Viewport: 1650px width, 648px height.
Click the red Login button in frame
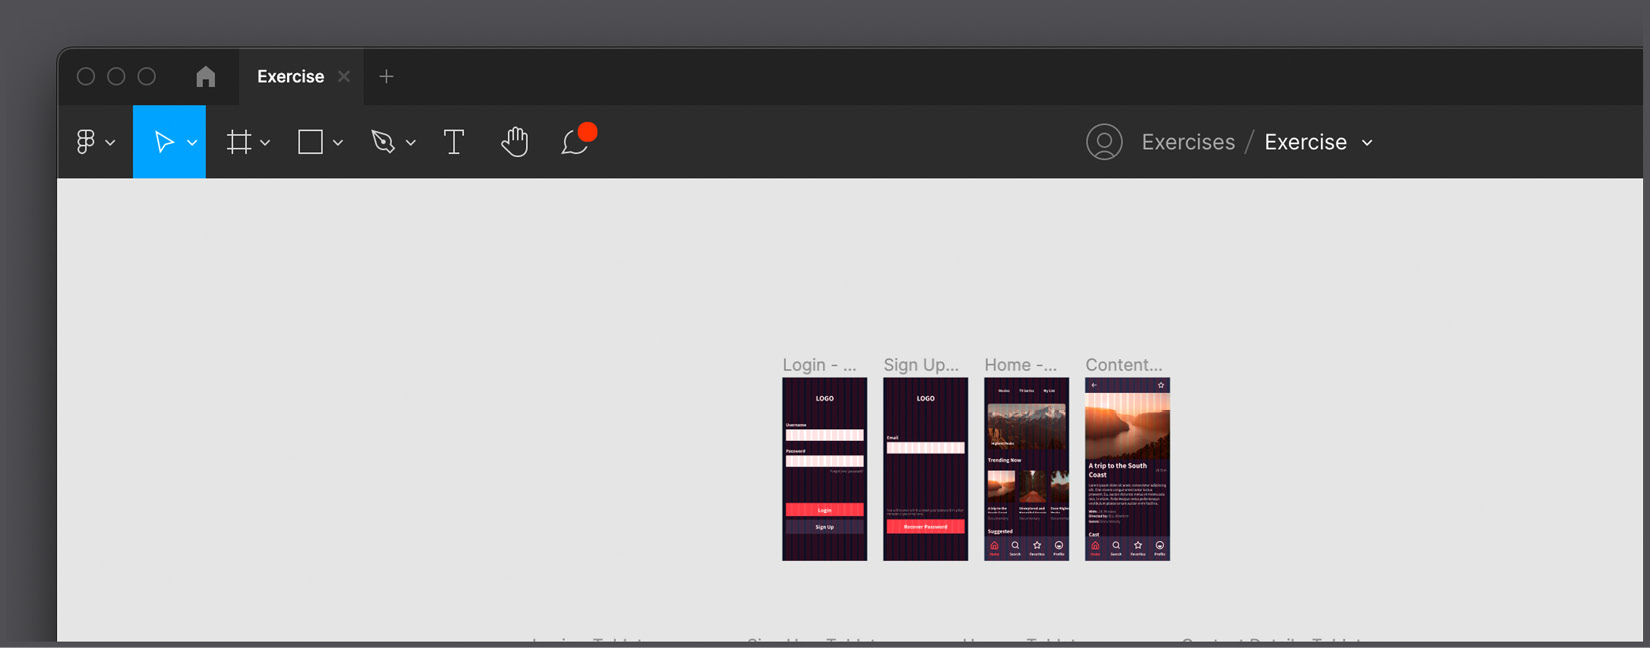825,510
